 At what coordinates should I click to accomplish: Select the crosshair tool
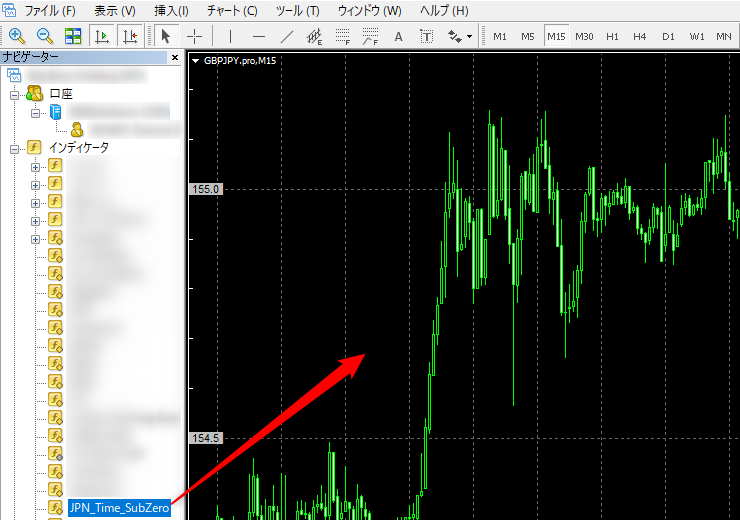[x=194, y=36]
